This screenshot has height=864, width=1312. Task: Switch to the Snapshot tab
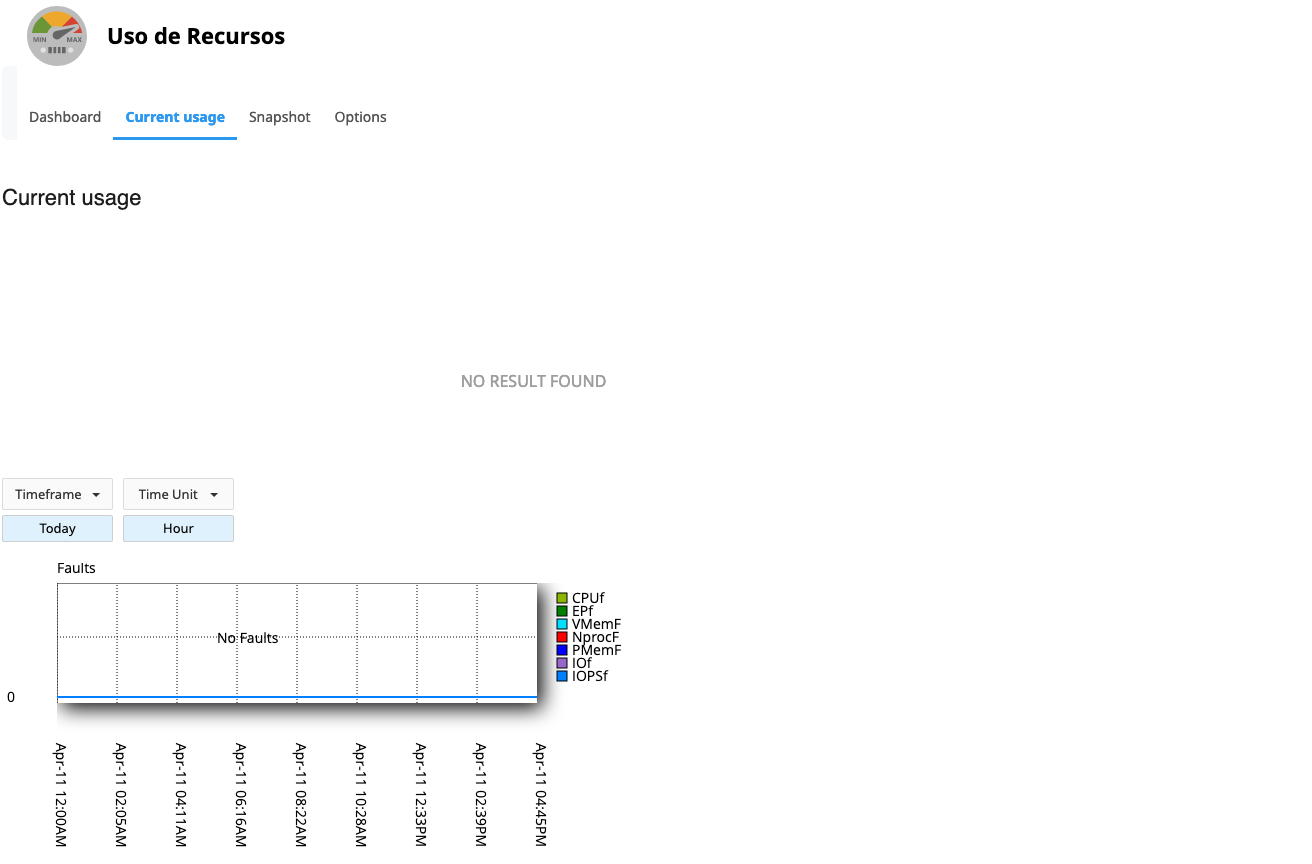(280, 117)
